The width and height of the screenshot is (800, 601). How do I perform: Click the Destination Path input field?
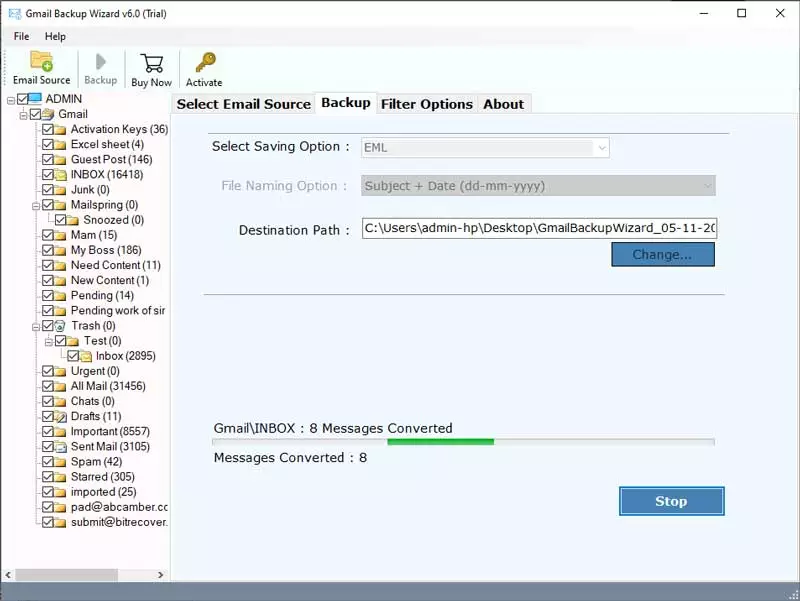coord(539,228)
